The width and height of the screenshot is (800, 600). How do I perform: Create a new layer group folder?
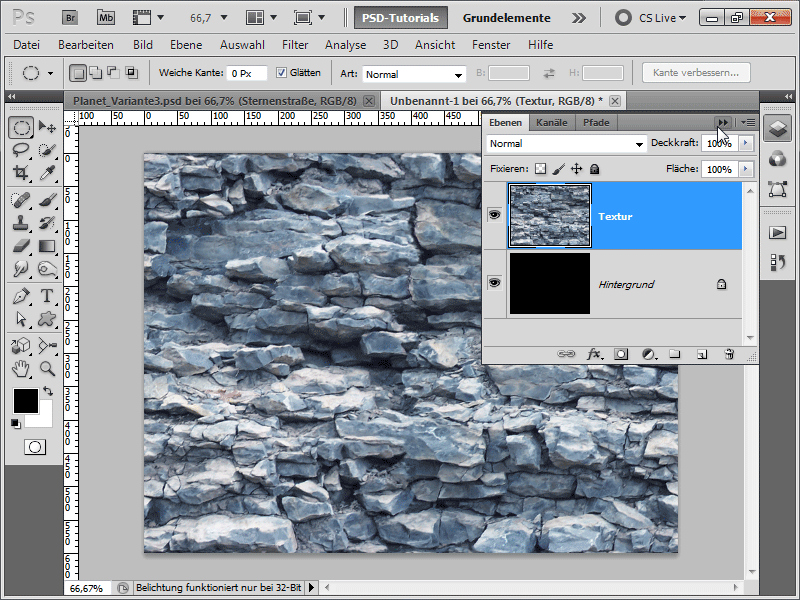pos(674,354)
